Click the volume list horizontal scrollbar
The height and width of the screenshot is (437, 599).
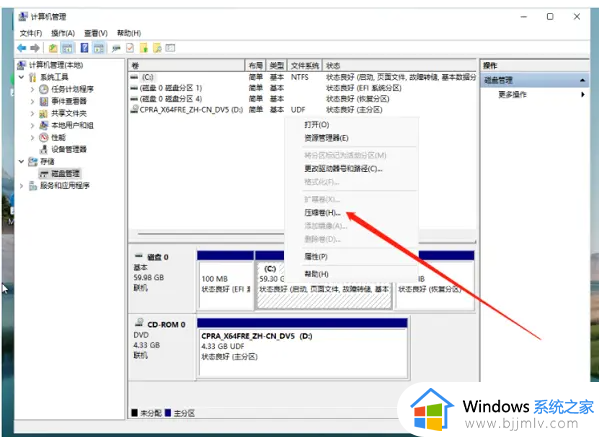pos(210,234)
